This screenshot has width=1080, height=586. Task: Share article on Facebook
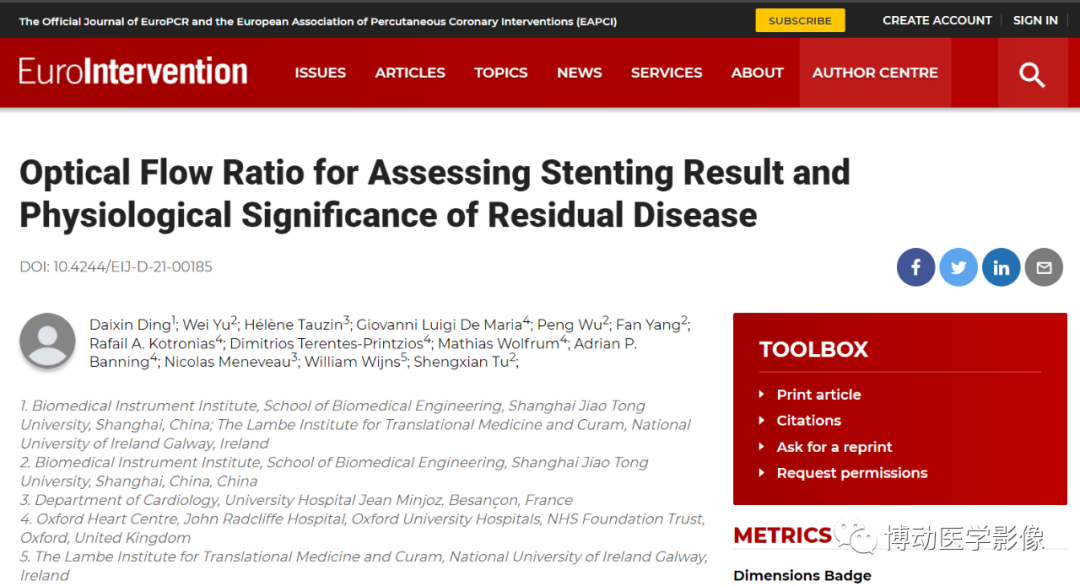tap(916, 267)
